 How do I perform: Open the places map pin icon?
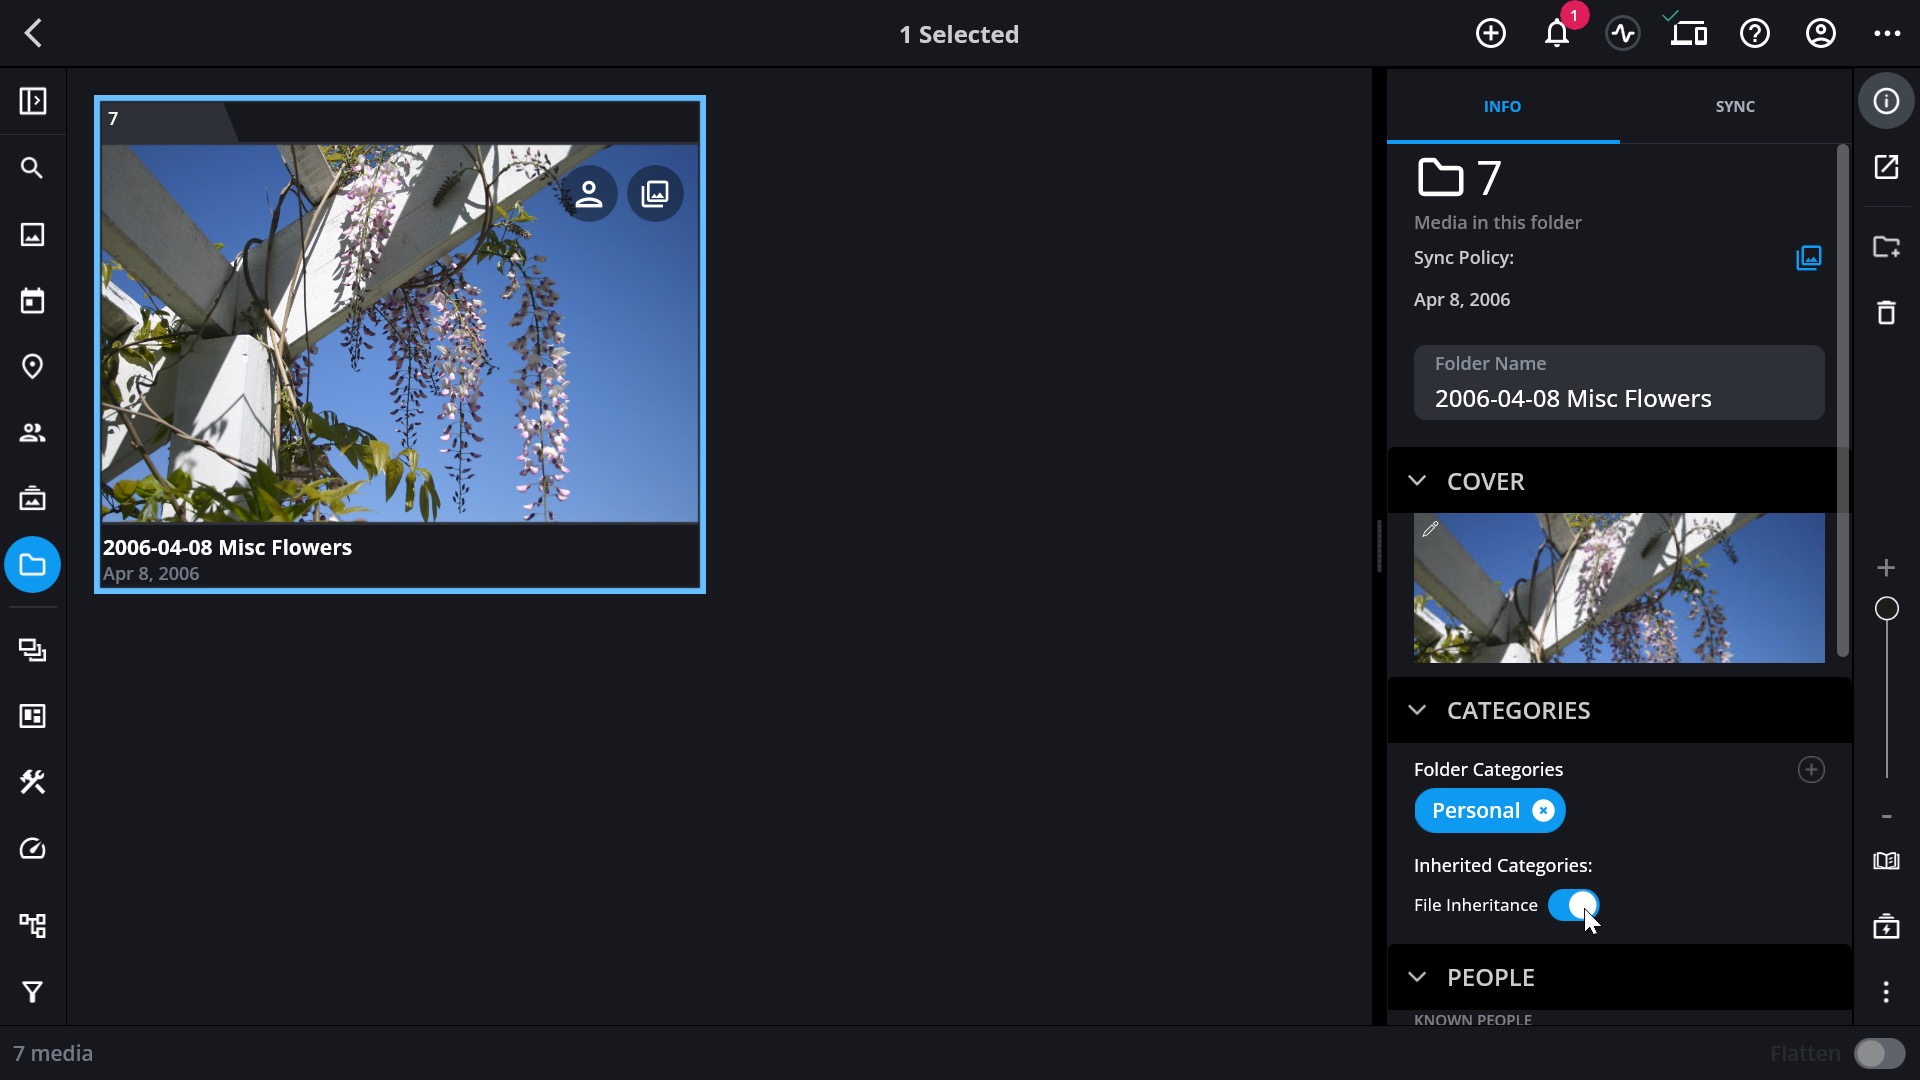pos(33,367)
